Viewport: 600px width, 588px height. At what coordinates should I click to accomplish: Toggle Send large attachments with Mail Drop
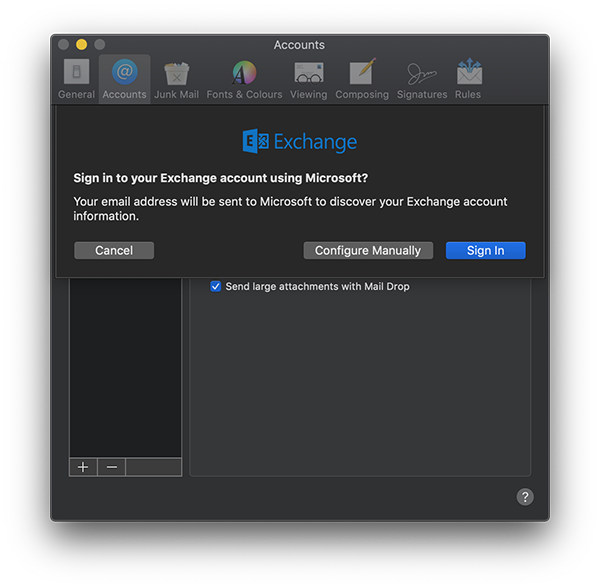[x=215, y=286]
